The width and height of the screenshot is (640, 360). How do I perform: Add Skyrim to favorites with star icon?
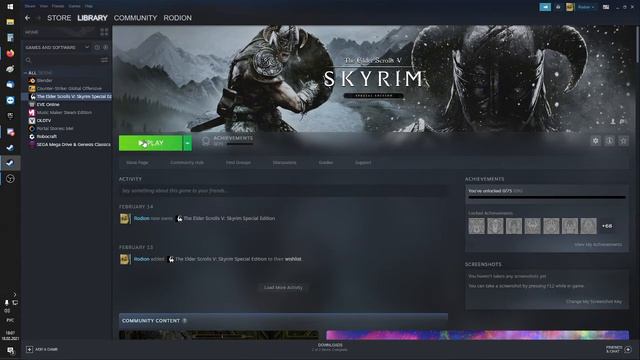[x=623, y=141]
